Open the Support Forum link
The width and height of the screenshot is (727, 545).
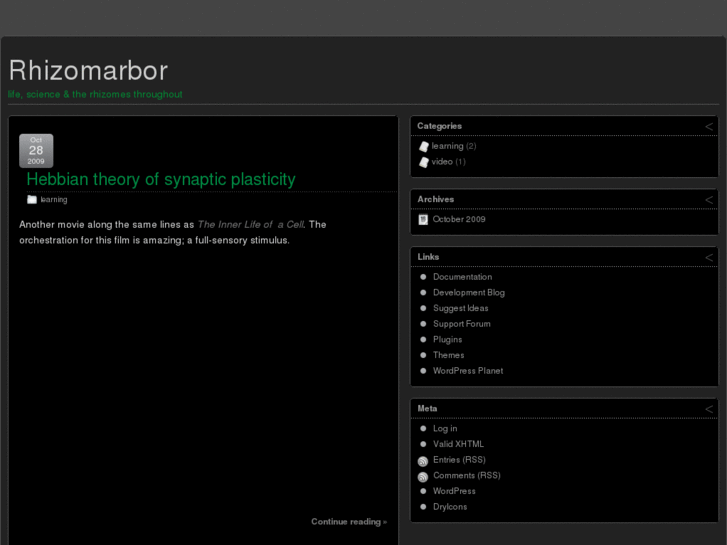click(461, 324)
